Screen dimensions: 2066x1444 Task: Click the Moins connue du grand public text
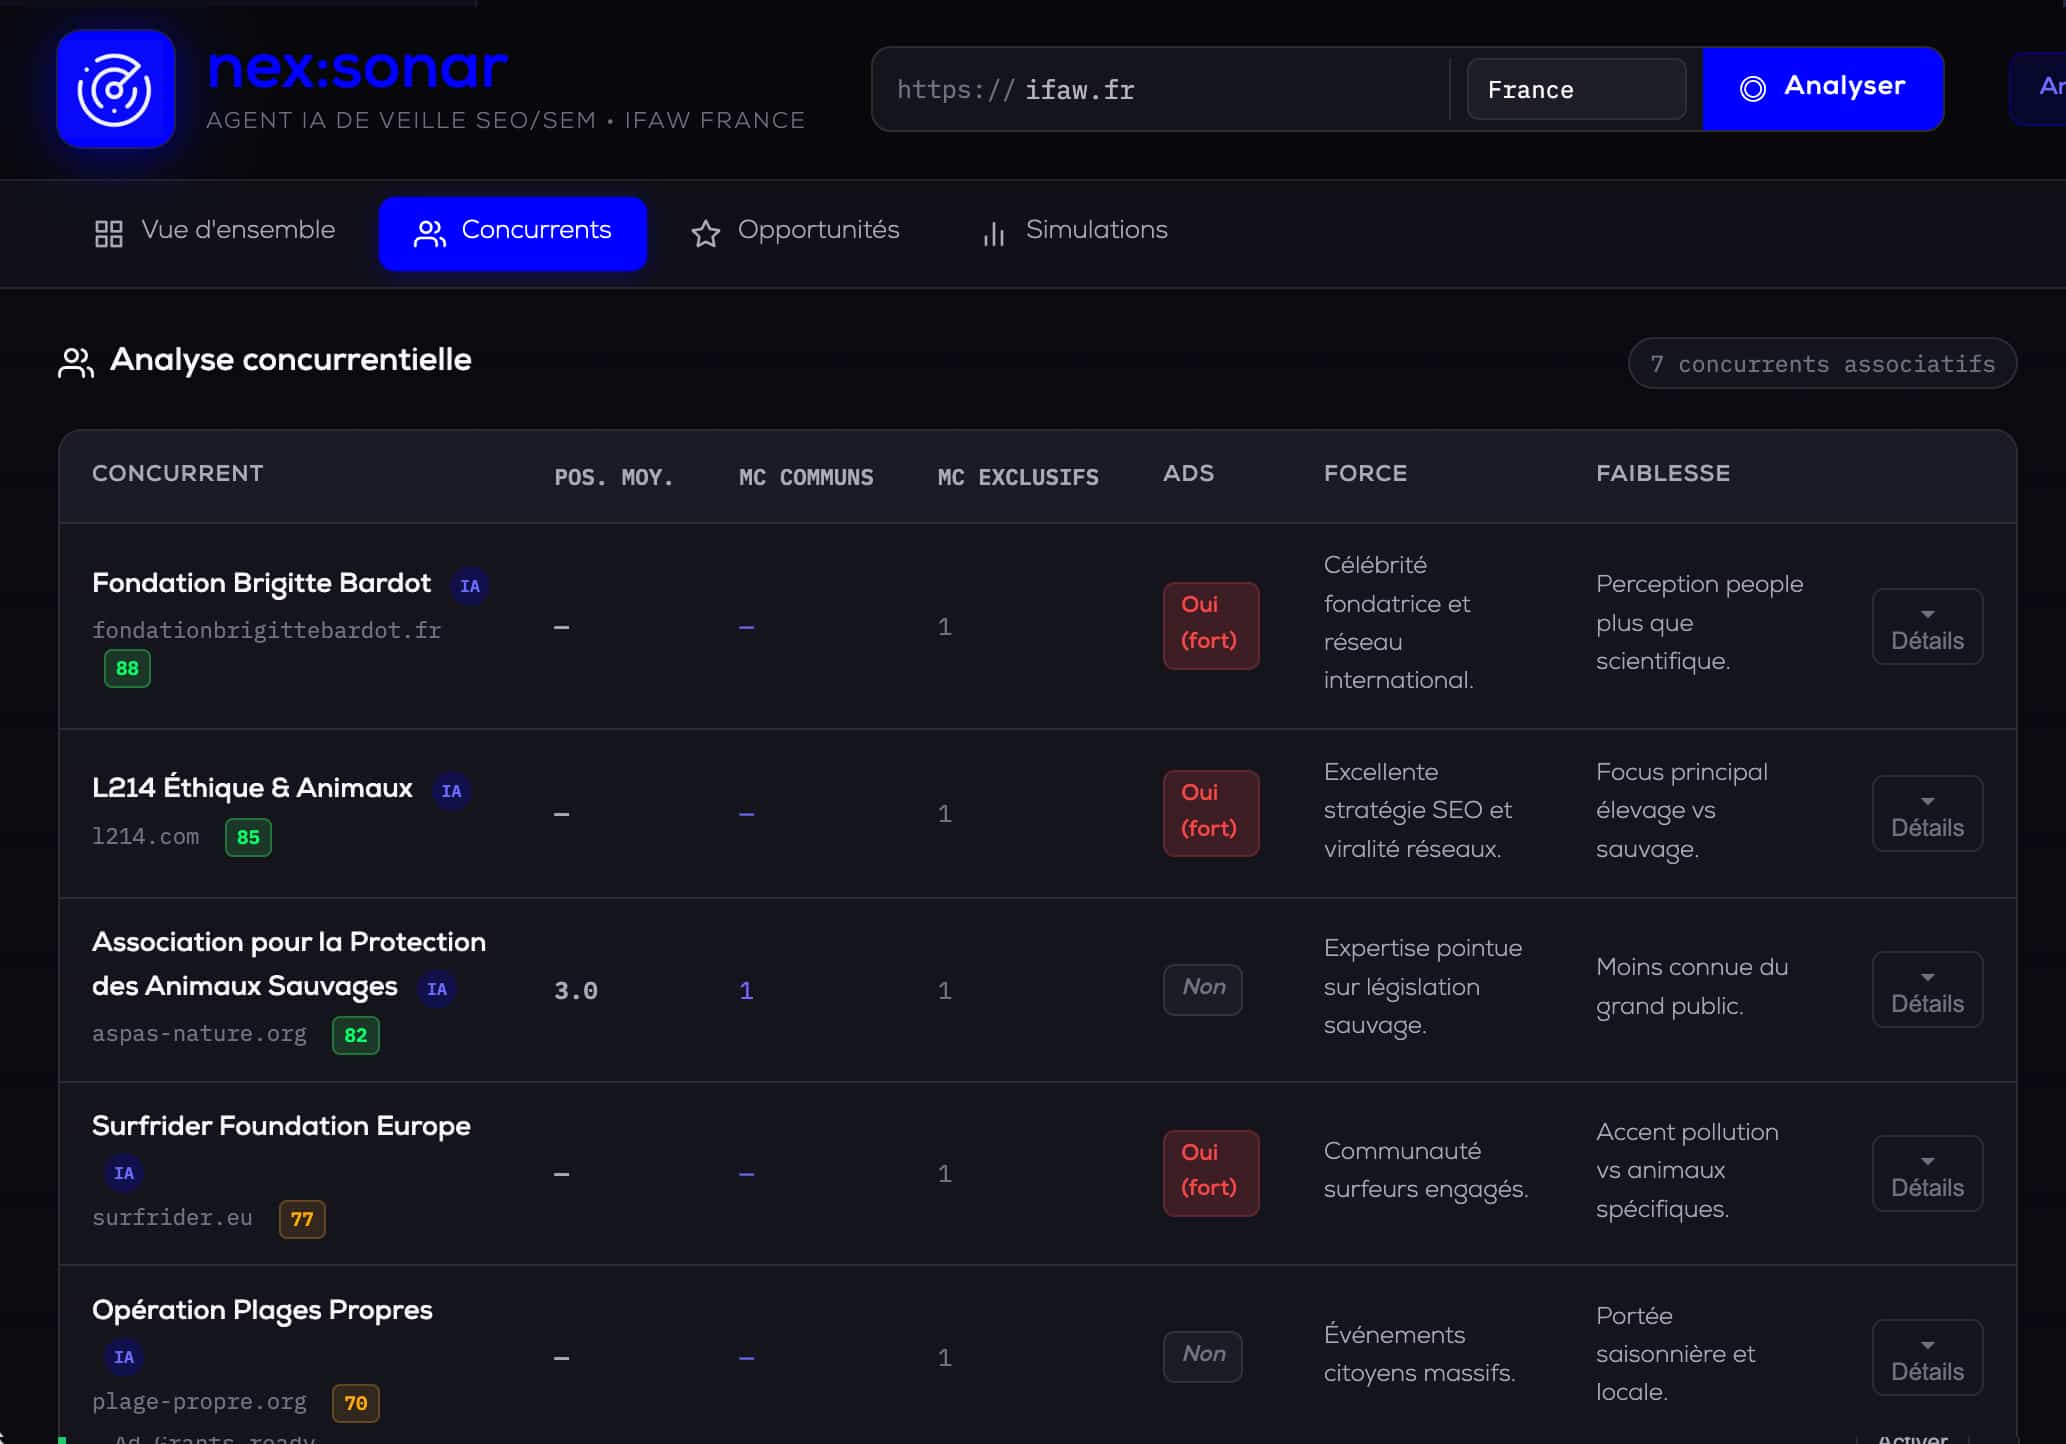click(x=1692, y=987)
